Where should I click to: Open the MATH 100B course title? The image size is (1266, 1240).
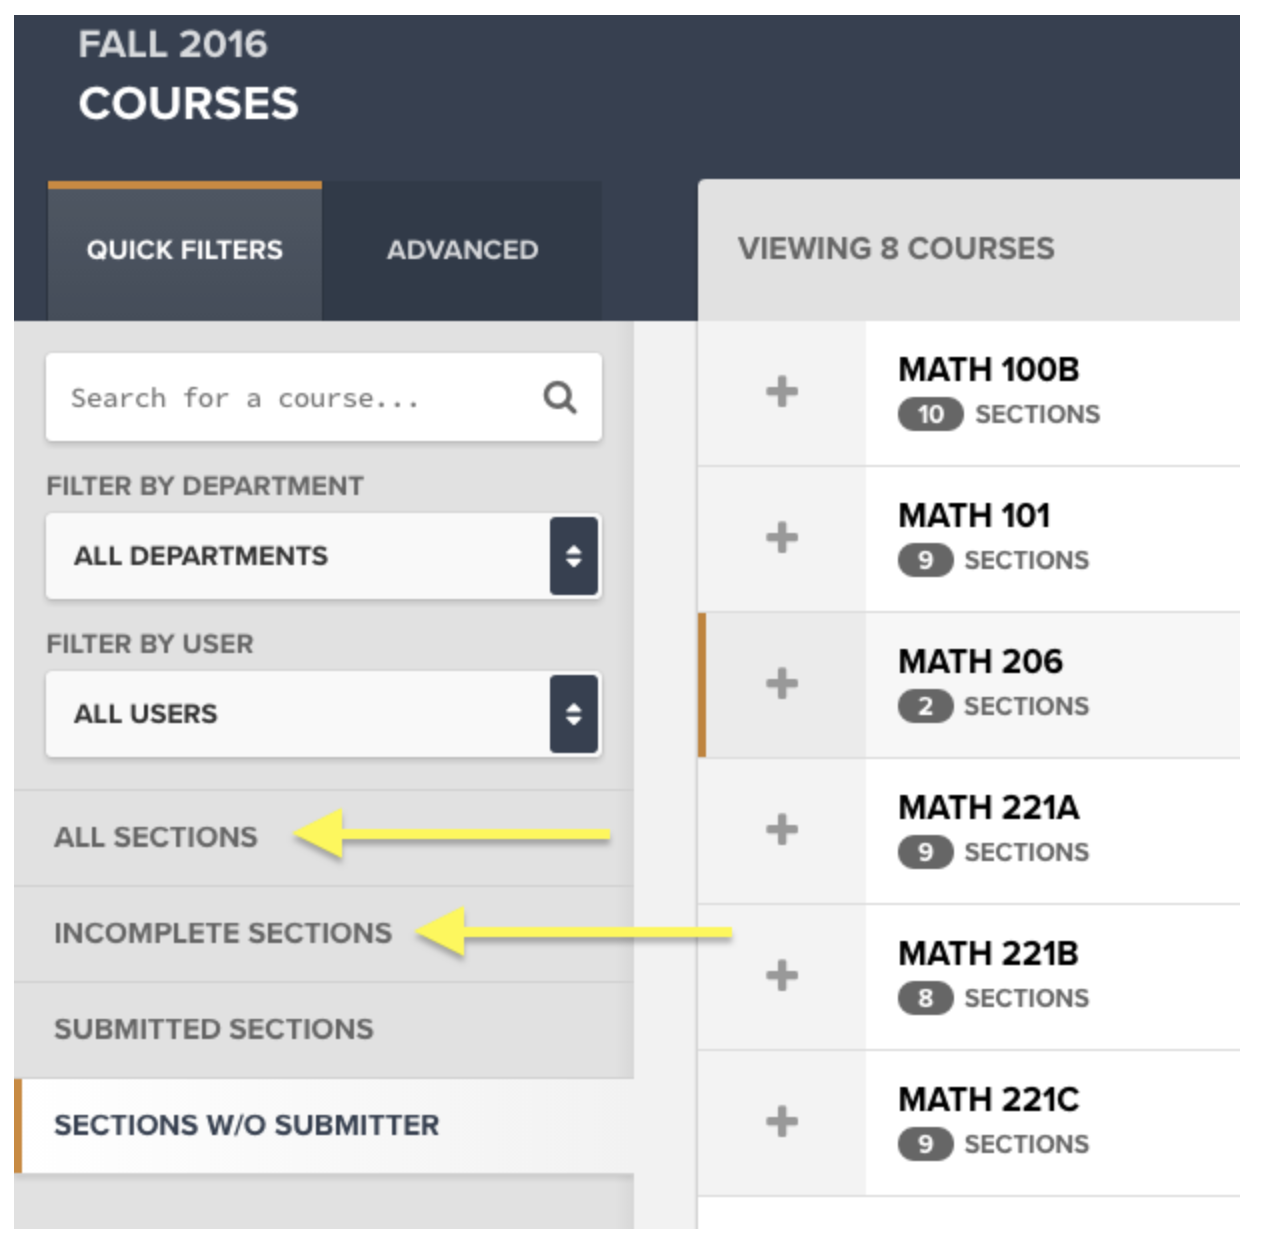[988, 370]
